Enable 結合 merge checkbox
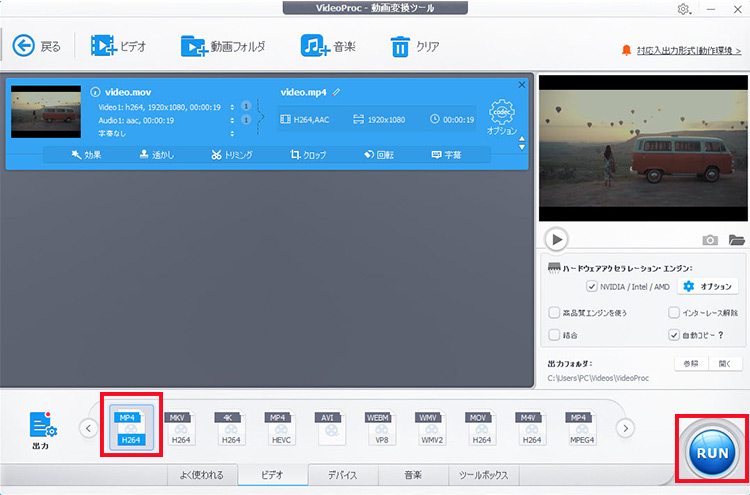 coord(554,335)
